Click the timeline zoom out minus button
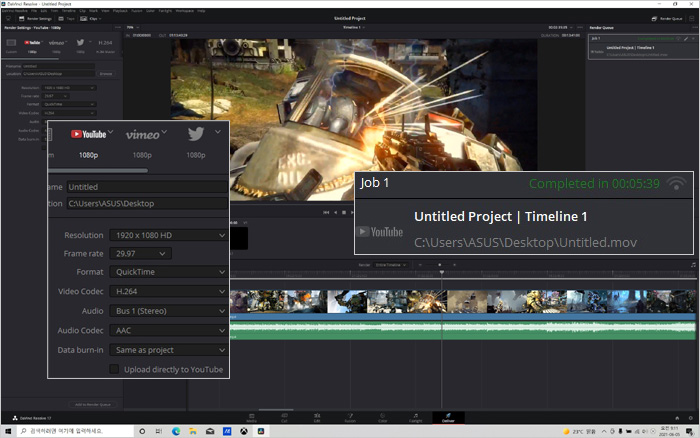 421,265
